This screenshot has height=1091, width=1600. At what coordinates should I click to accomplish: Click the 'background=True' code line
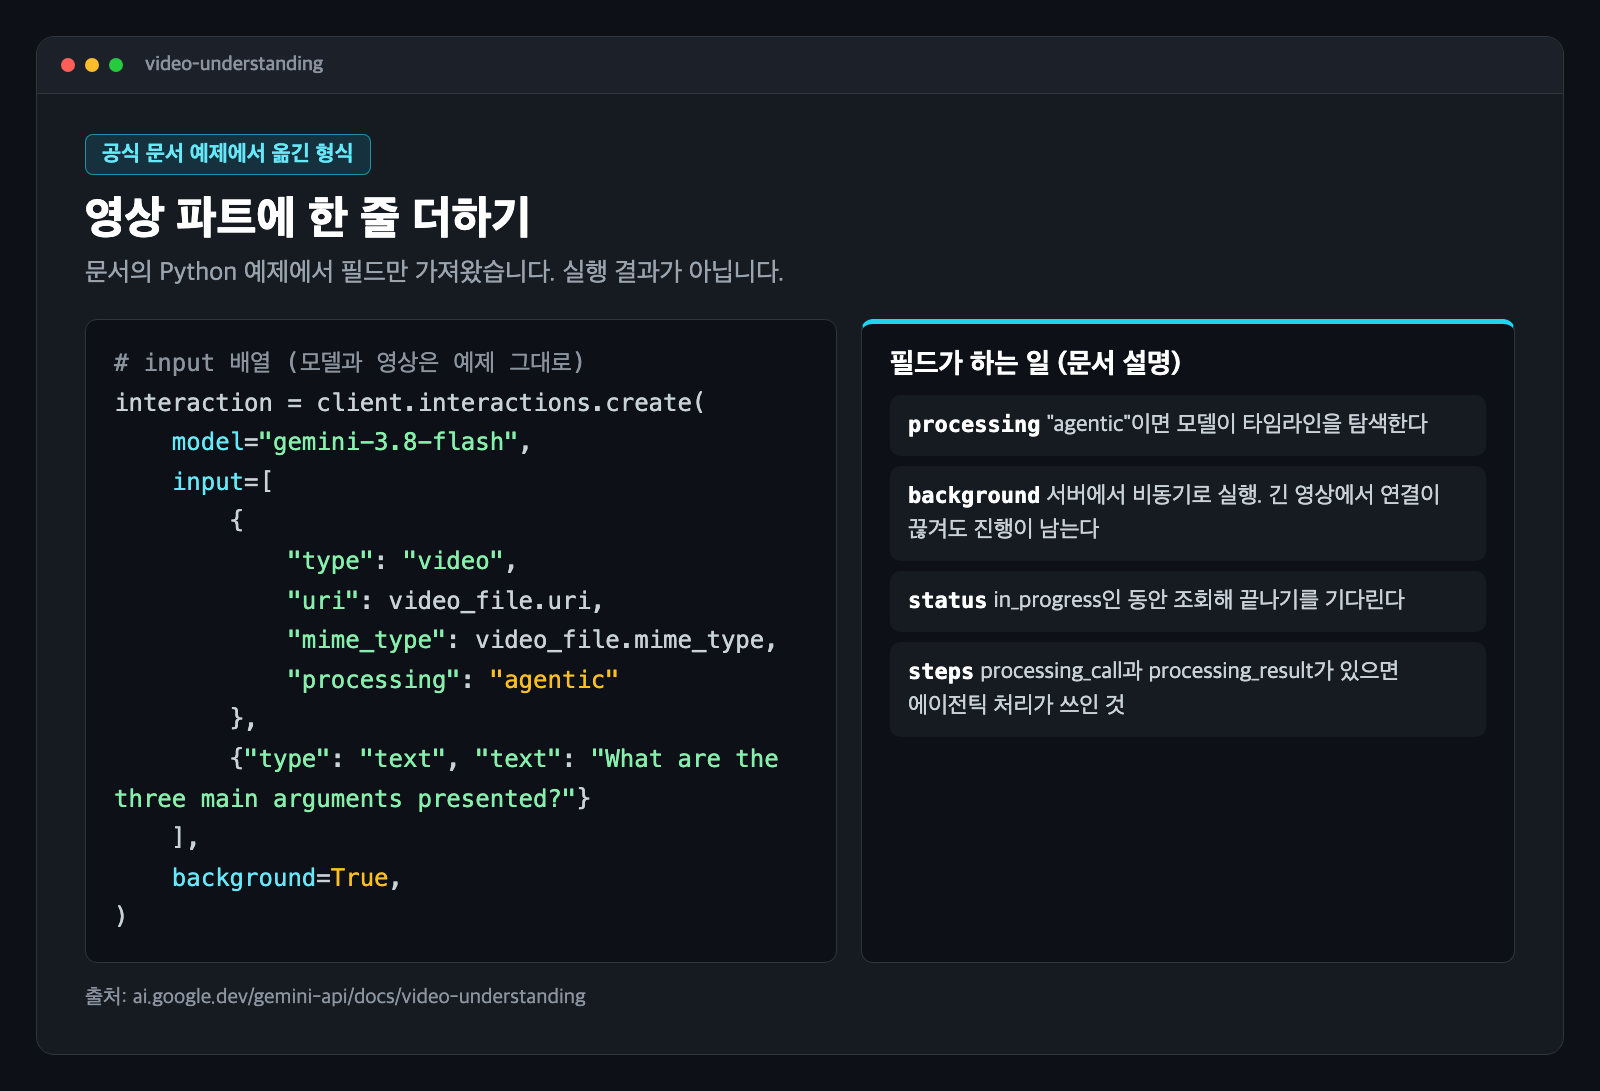click(x=286, y=878)
